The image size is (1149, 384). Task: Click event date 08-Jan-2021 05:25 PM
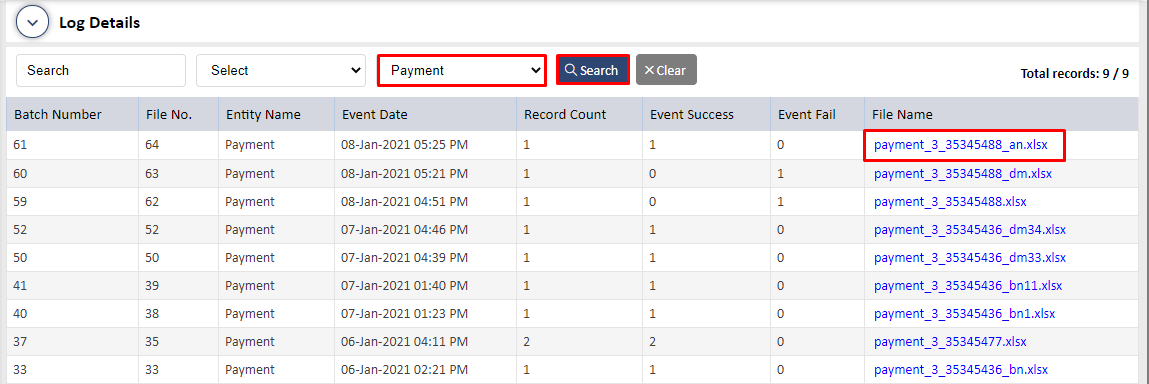coord(404,145)
